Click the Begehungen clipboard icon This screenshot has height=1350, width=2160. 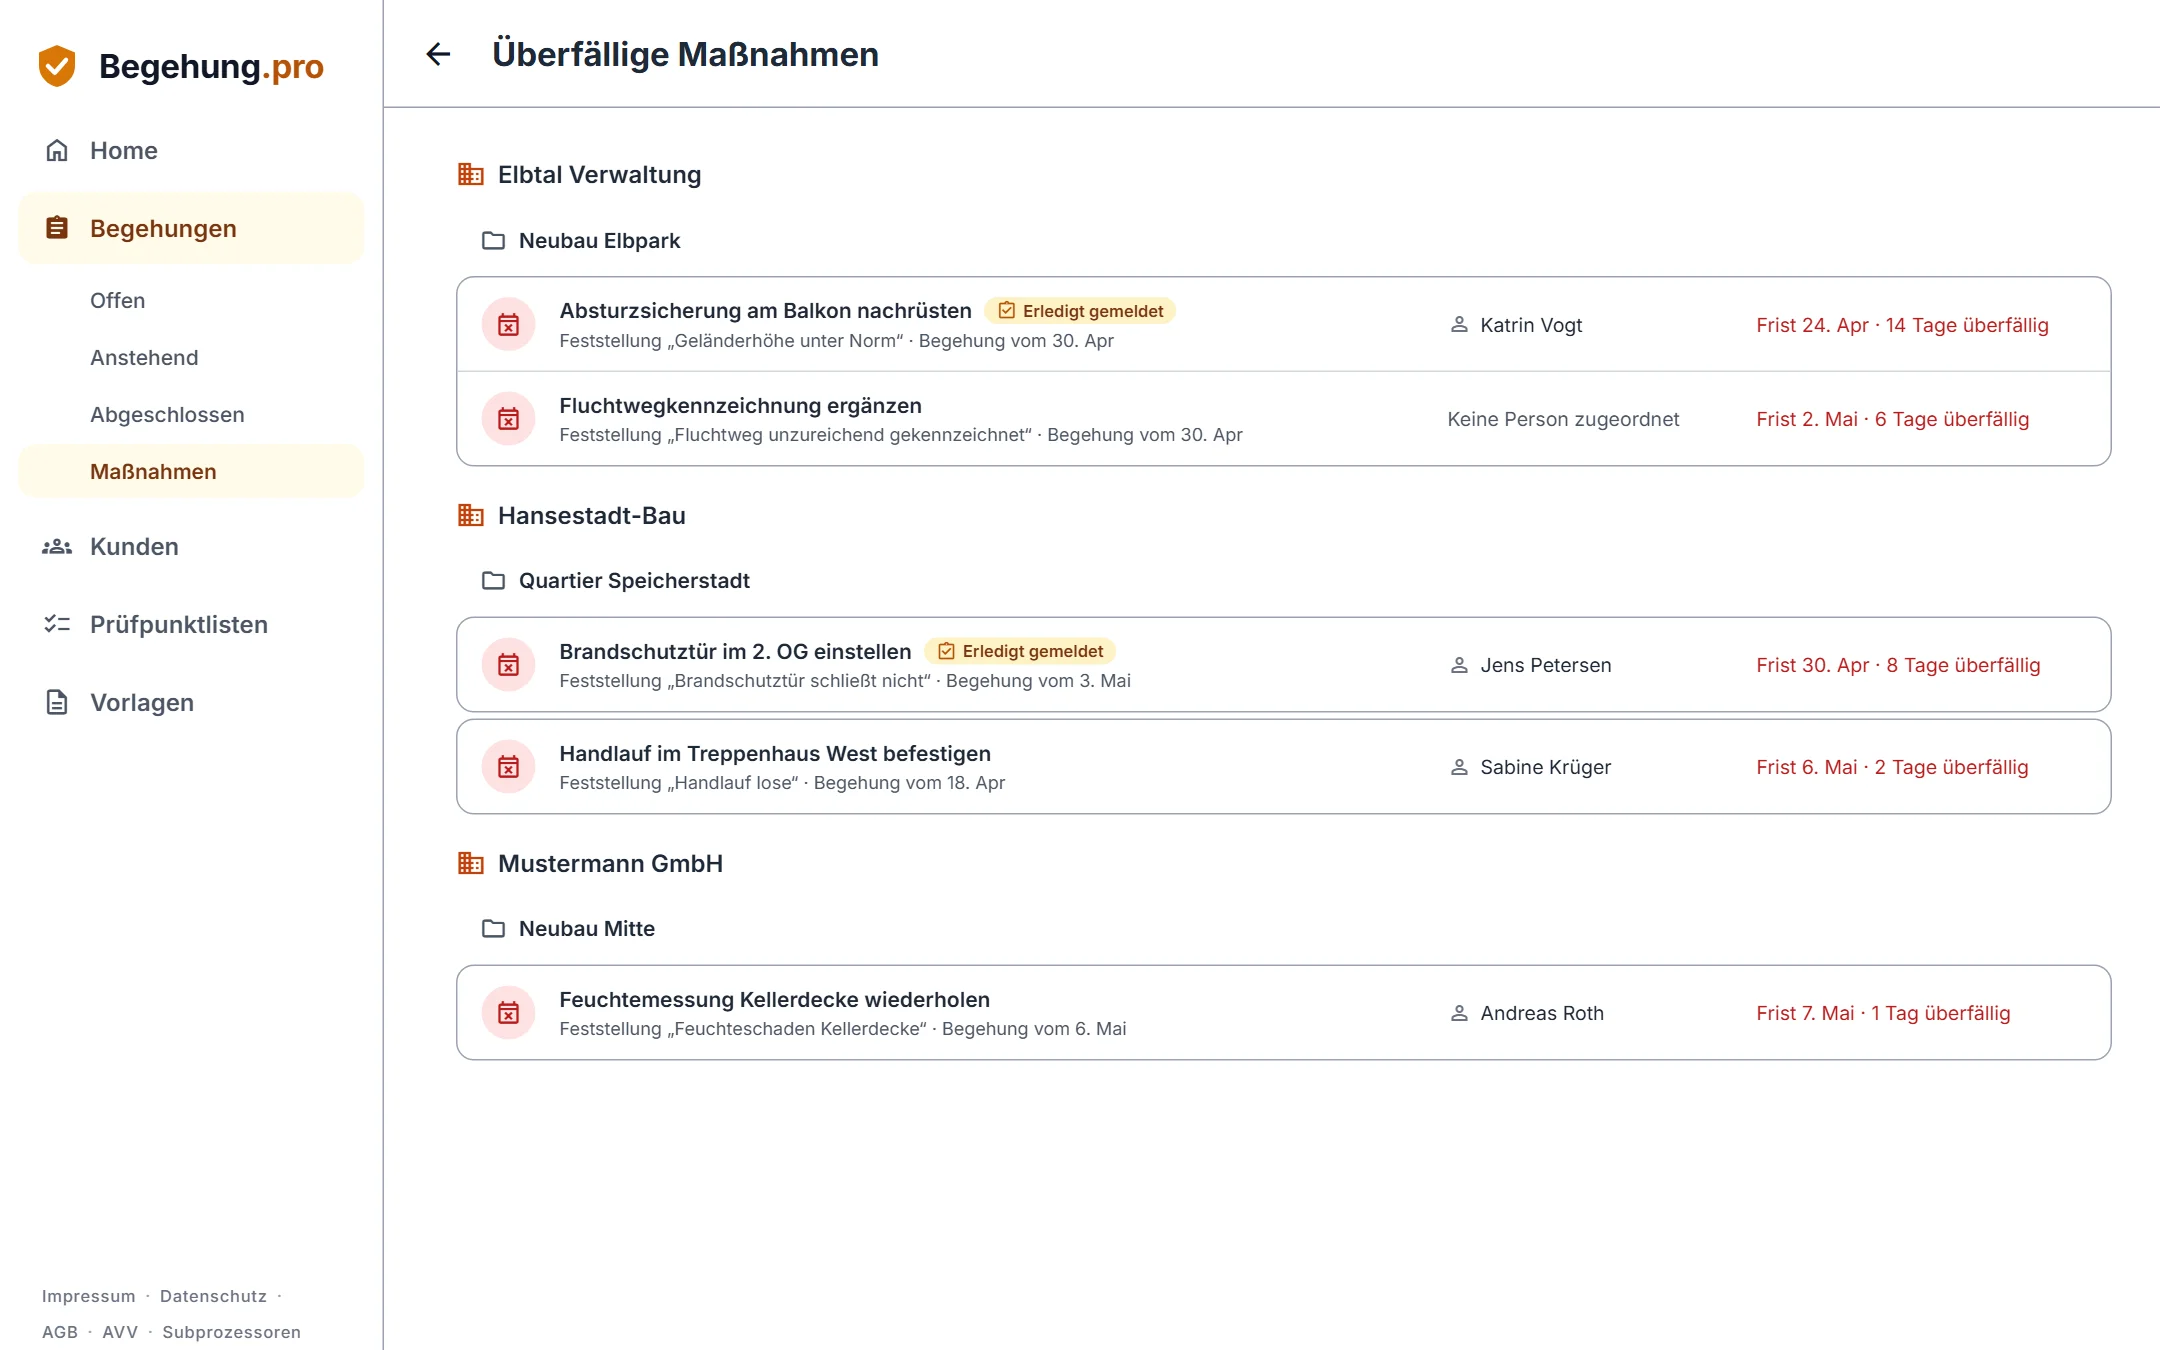pyautogui.click(x=57, y=228)
